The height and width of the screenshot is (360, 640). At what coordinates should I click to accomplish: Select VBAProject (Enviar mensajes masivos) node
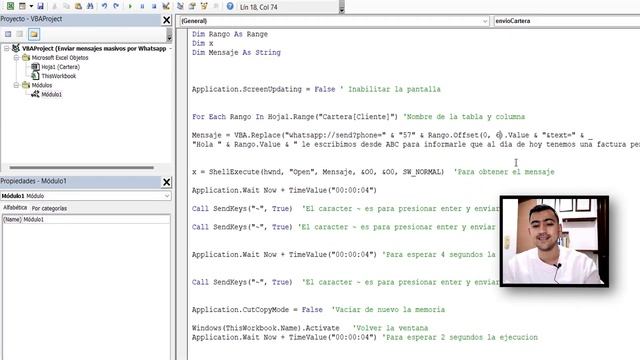(94, 49)
